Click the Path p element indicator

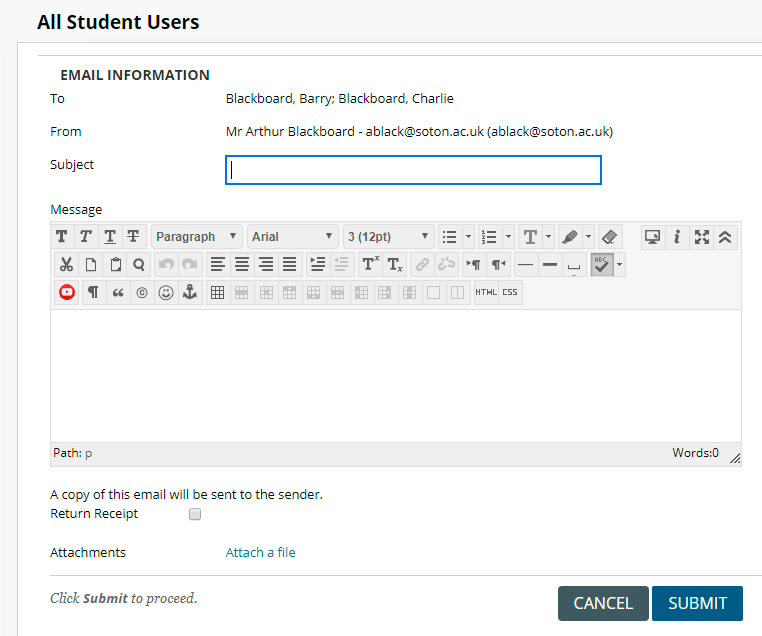click(88, 453)
